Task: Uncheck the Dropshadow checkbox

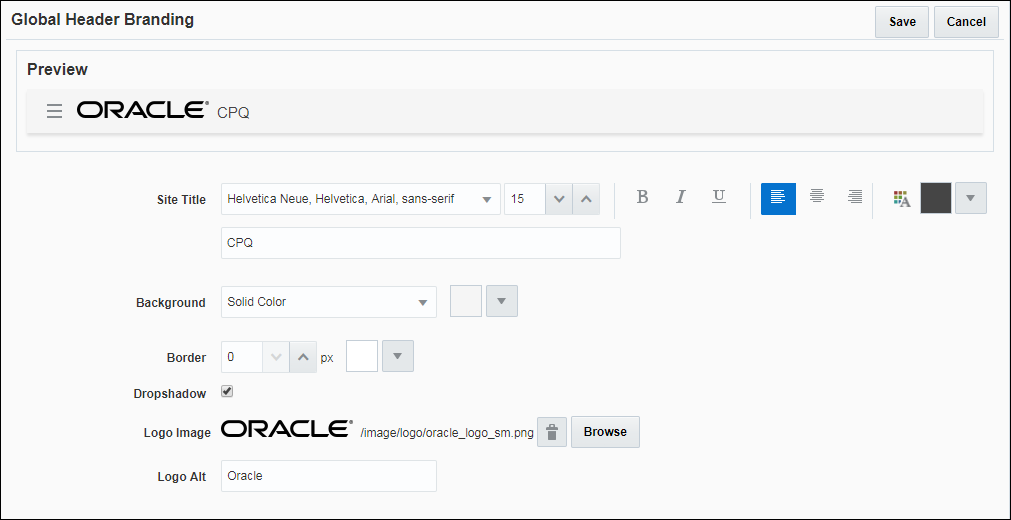Action: [x=227, y=391]
